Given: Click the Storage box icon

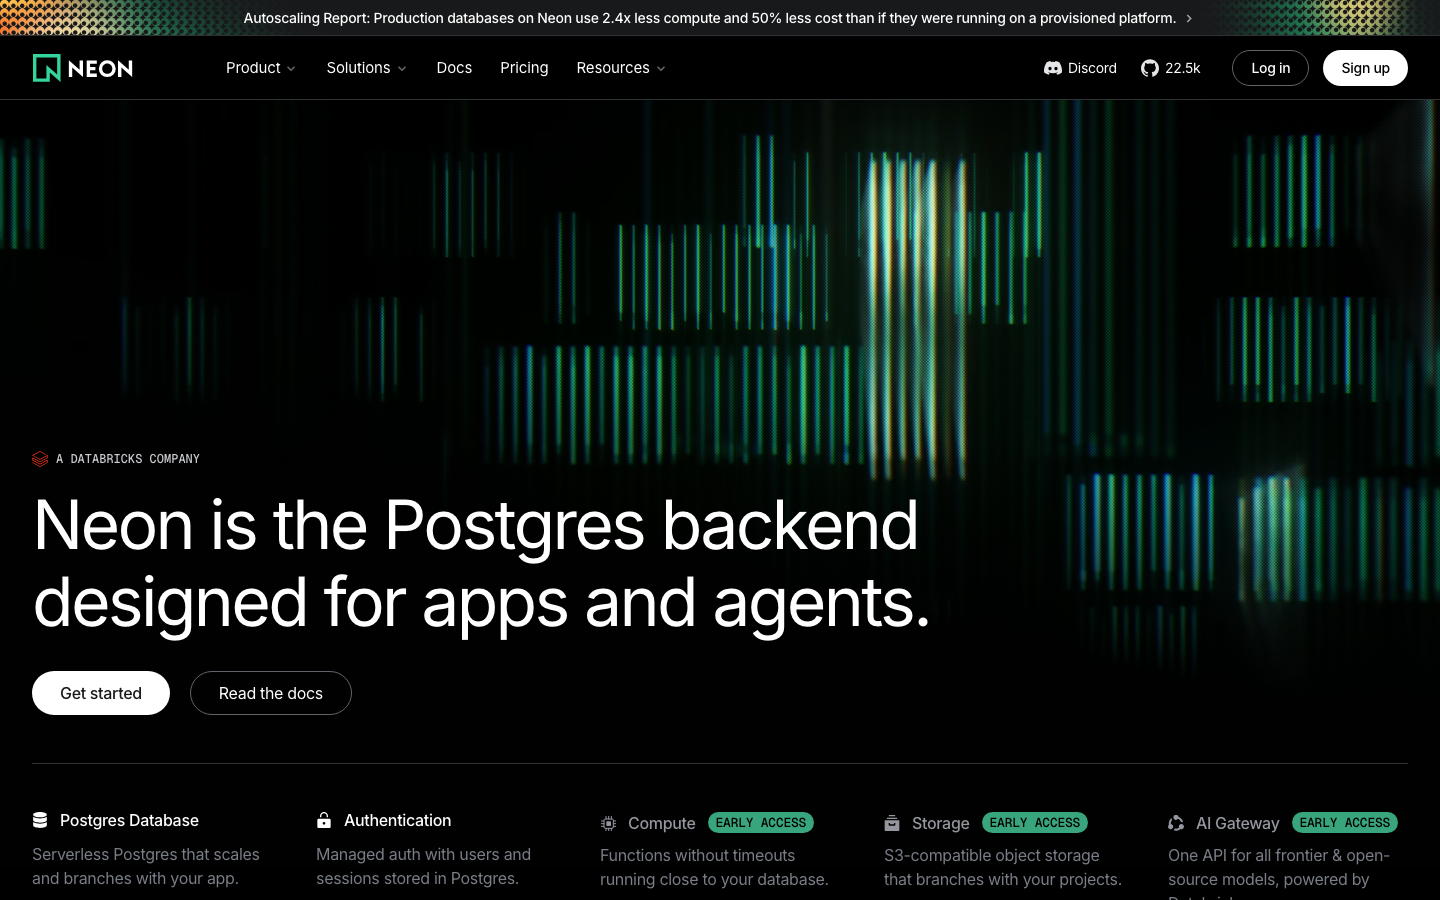Looking at the screenshot, I should (892, 823).
